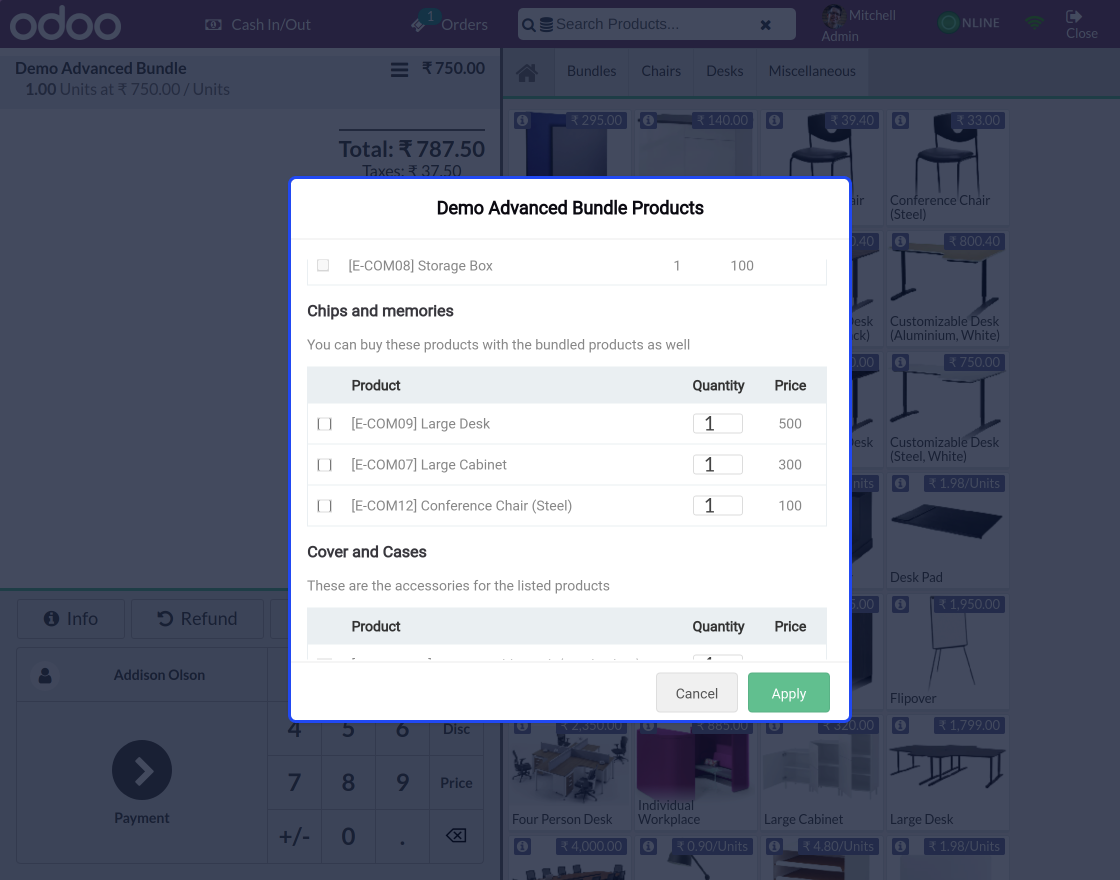Image resolution: width=1120 pixels, height=880 pixels.
Task: Click the Chips and memories section heading
Action: click(x=380, y=311)
